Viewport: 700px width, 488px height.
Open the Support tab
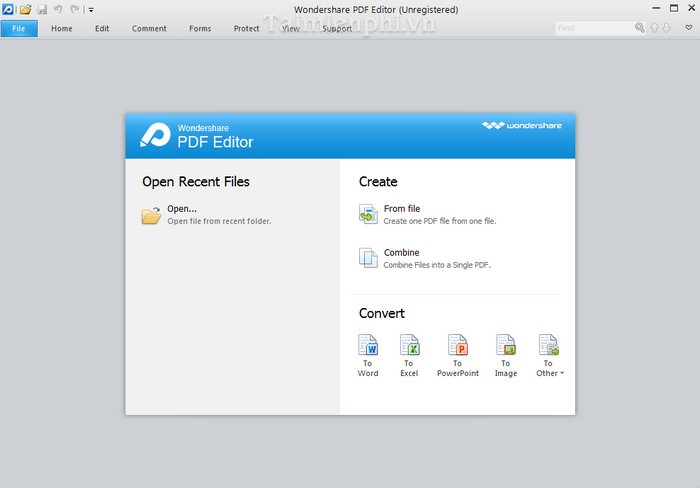point(337,29)
